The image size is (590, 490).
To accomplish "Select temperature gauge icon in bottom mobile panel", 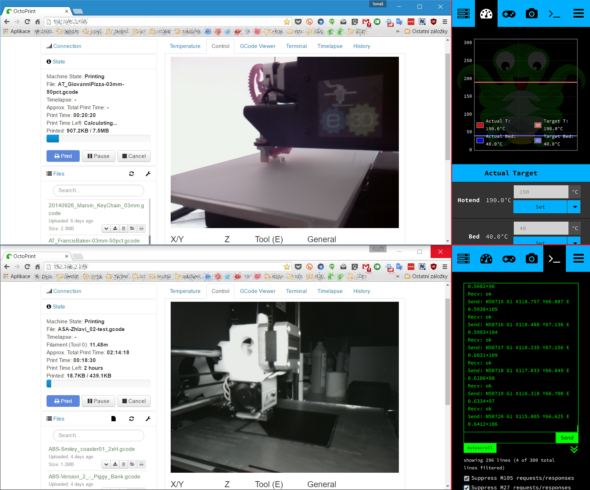I will point(486,259).
